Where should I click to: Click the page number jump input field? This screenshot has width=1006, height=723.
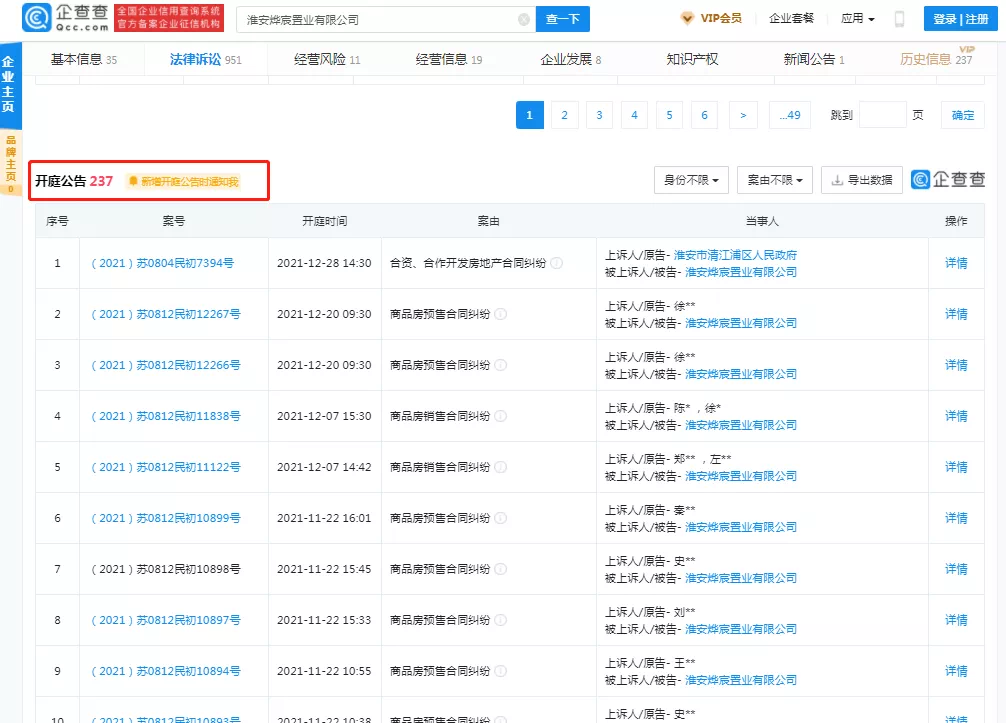pyautogui.click(x=882, y=115)
